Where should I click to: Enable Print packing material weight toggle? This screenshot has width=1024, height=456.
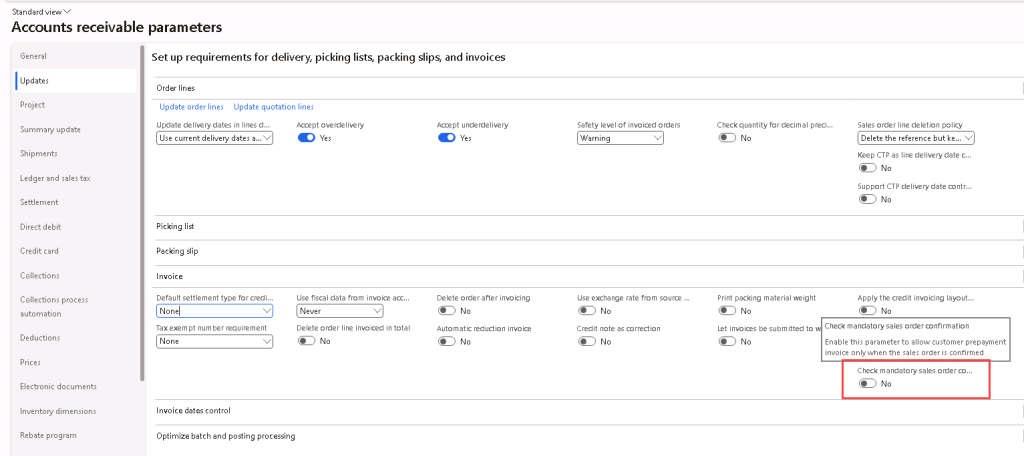click(x=726, y=311)
